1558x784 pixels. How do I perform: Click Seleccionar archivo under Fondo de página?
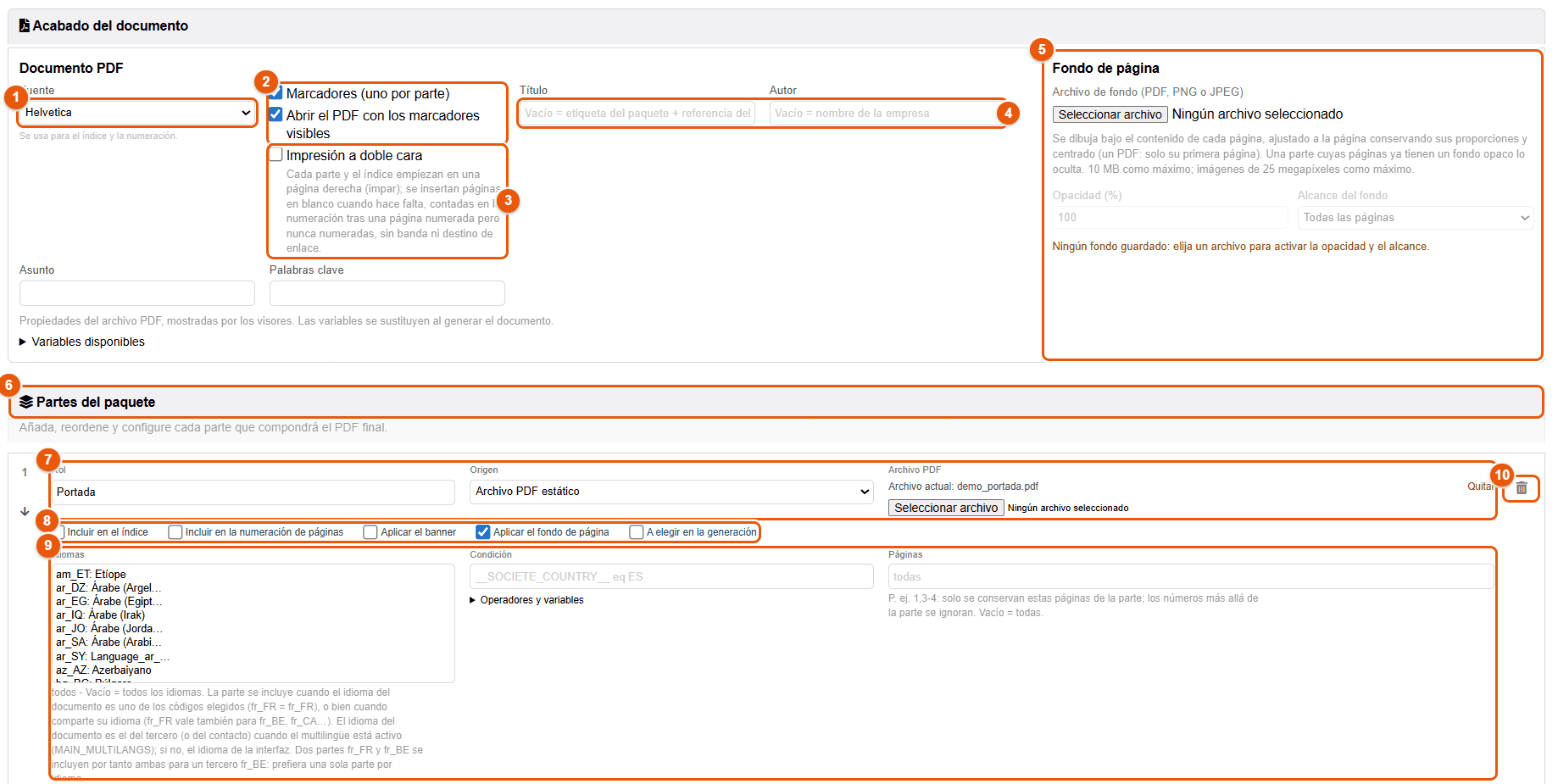pyautogui.click(x=1110, y=114)
